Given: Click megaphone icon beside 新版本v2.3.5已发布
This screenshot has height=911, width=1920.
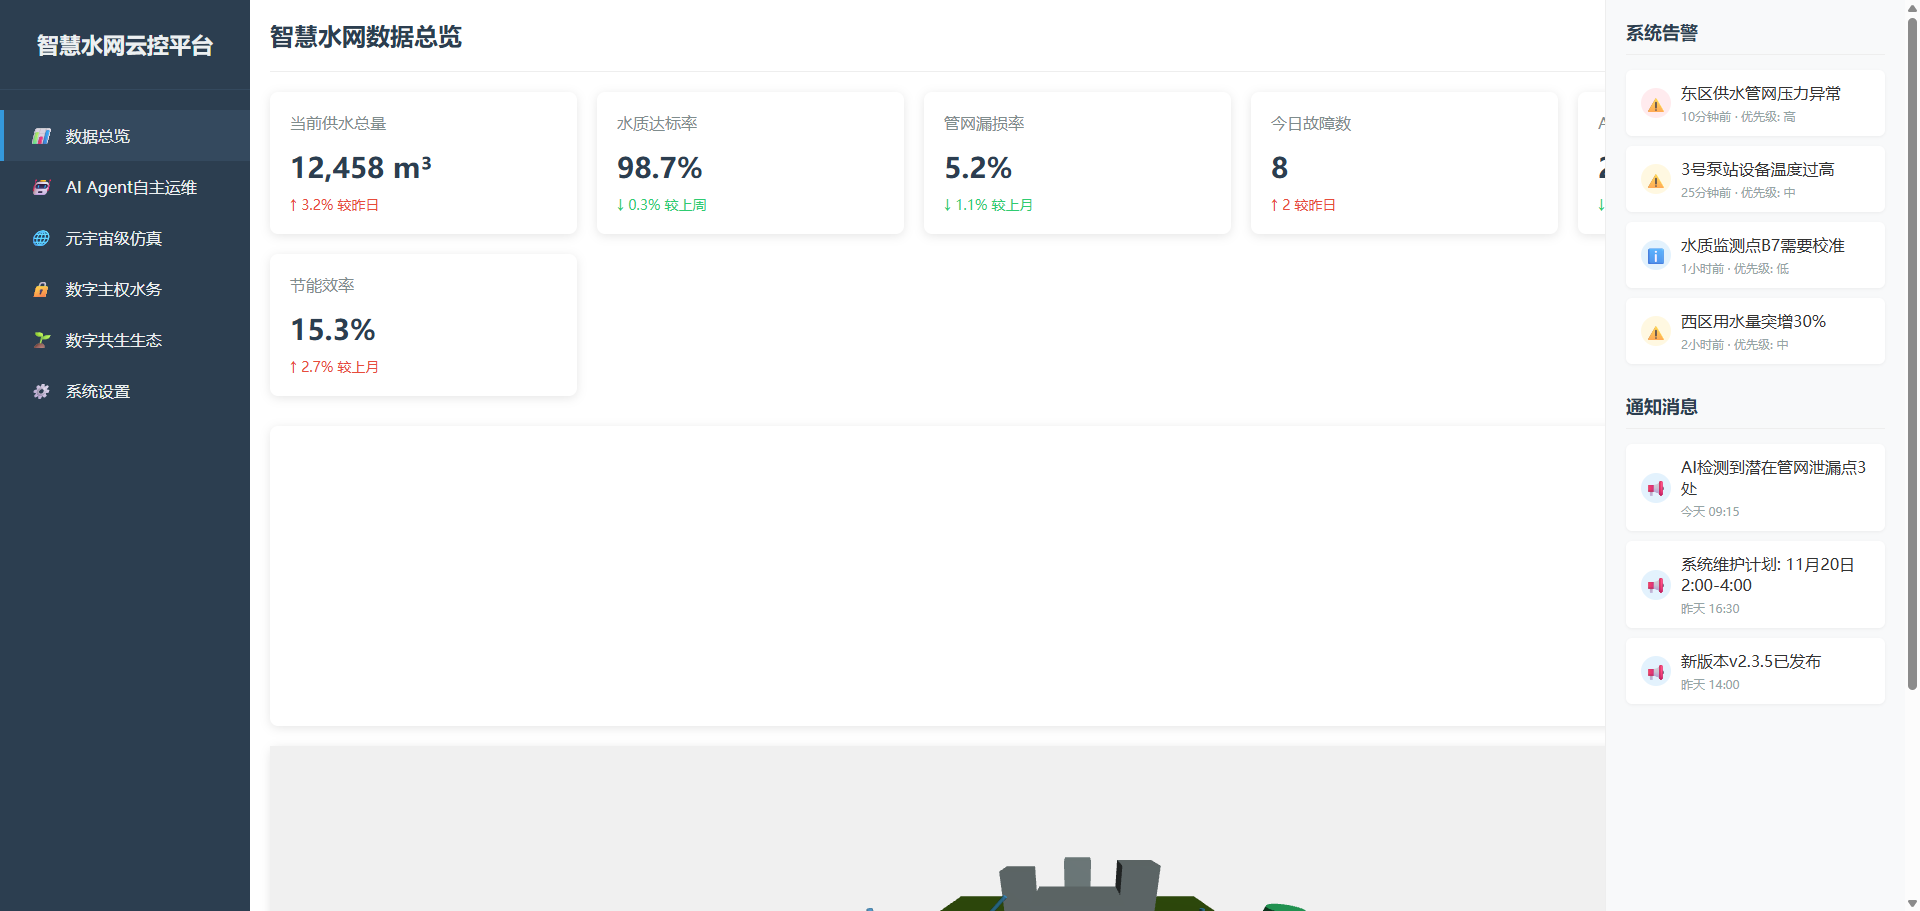Looking at the screenshot, I should (x=1656, y=672).
